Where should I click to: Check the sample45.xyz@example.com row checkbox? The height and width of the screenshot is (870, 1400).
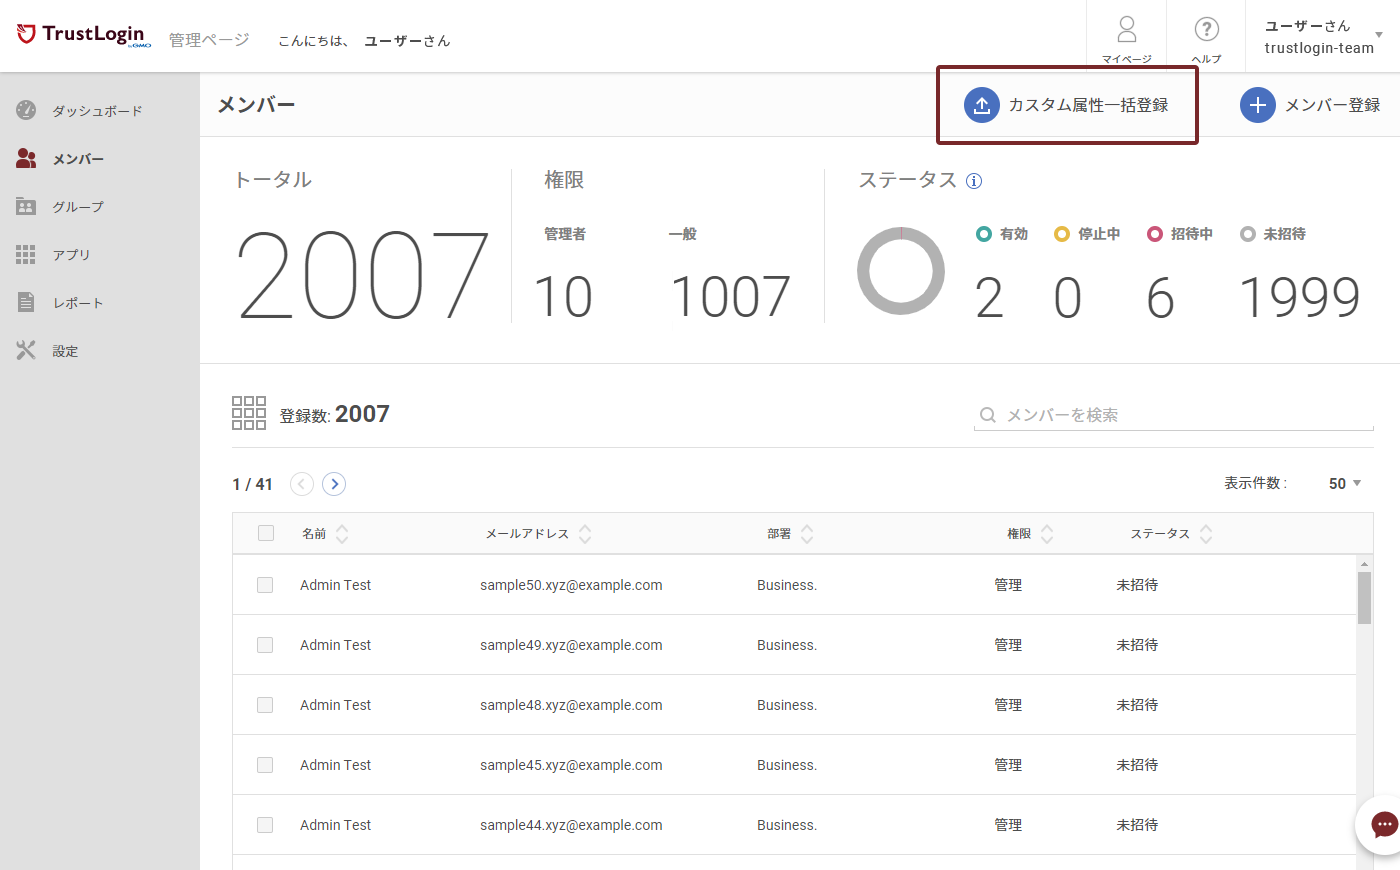click(265, 765)
